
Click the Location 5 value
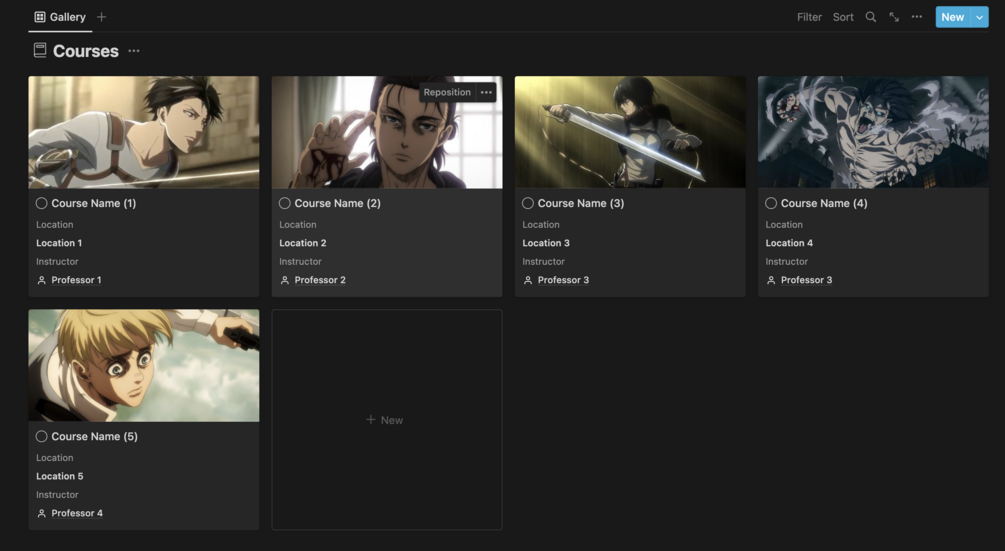click(60, 476)
